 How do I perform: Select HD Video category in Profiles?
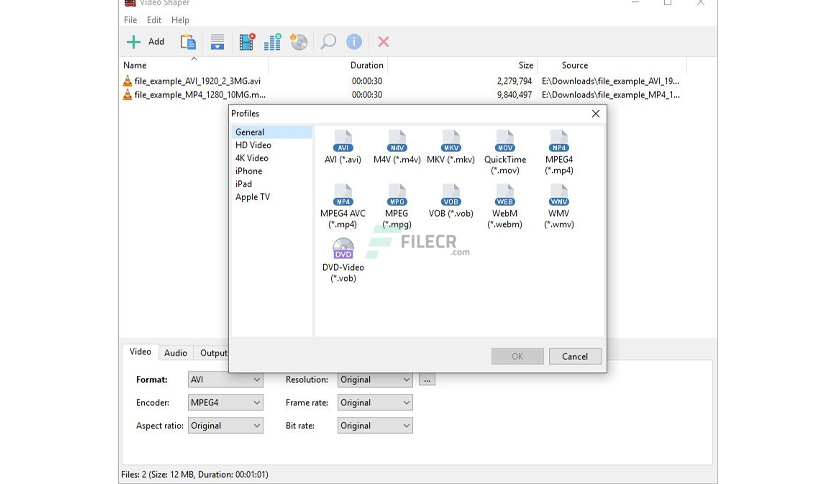click(253, 145)
